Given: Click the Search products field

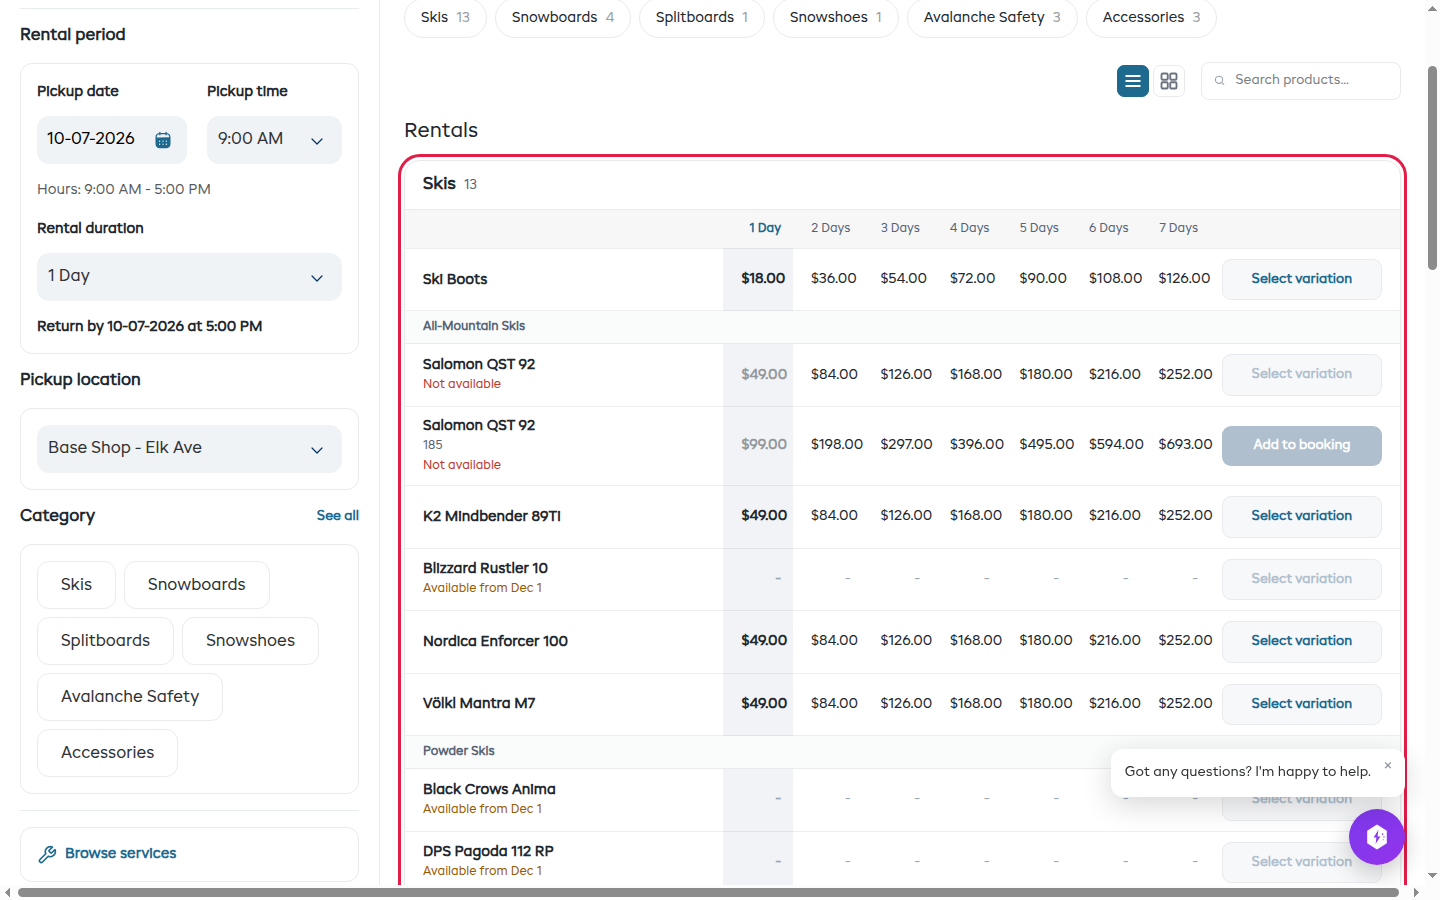Looking at the screenshot, I should (1301, 81).
